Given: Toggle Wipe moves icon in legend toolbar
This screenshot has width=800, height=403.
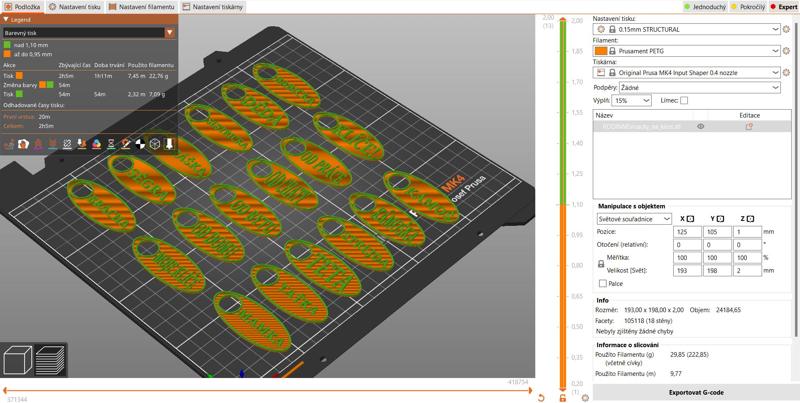Looking at the screenshot, I should 23,145.
